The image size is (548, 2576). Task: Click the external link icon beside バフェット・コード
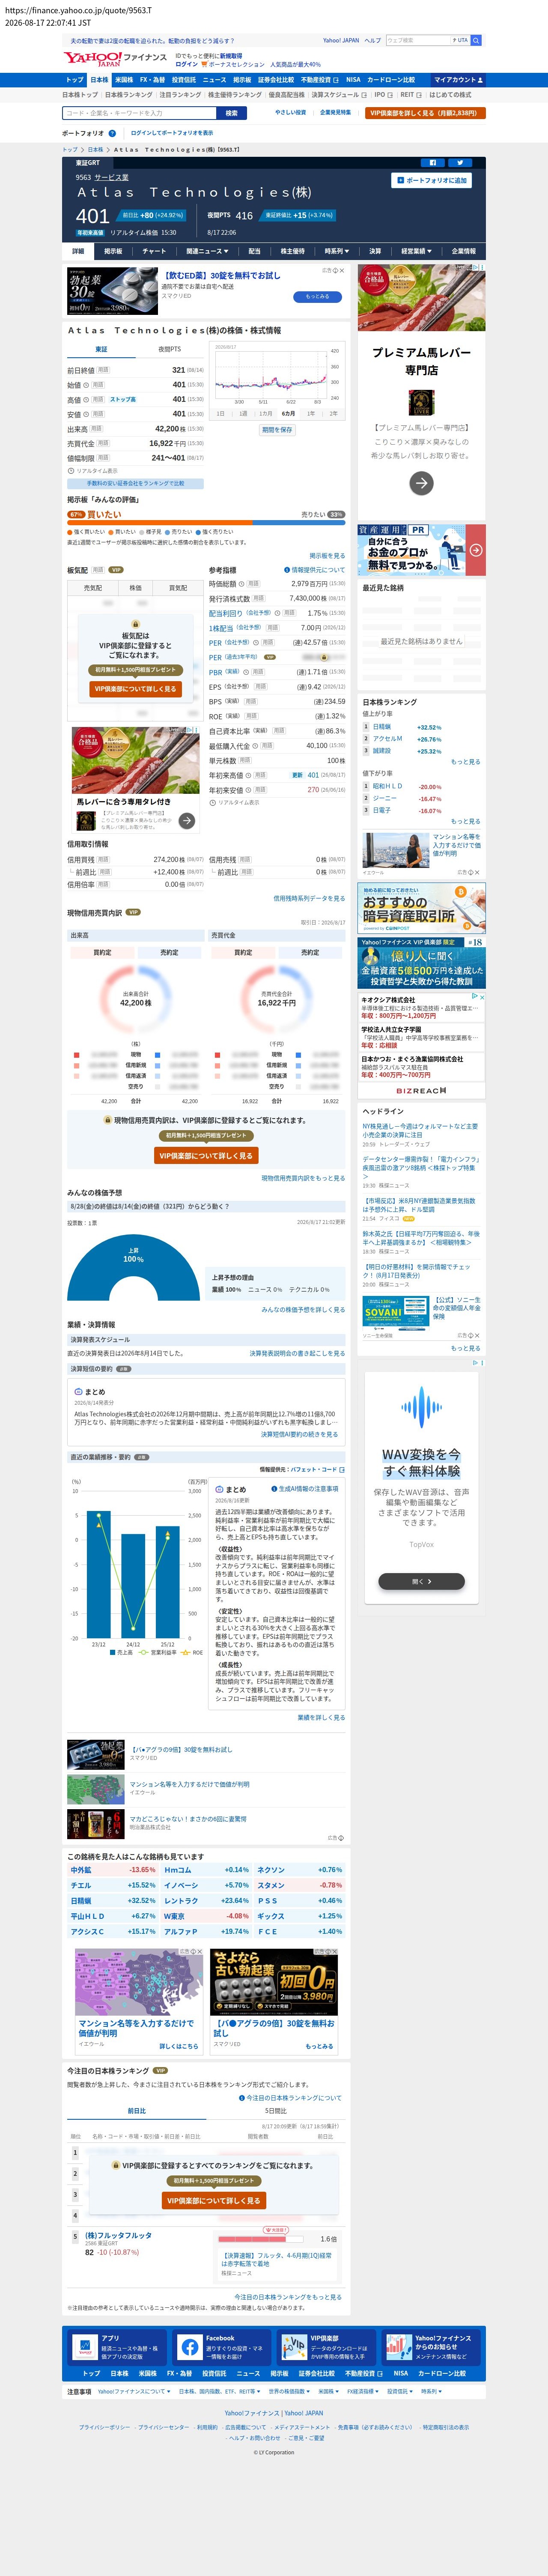342,1470
